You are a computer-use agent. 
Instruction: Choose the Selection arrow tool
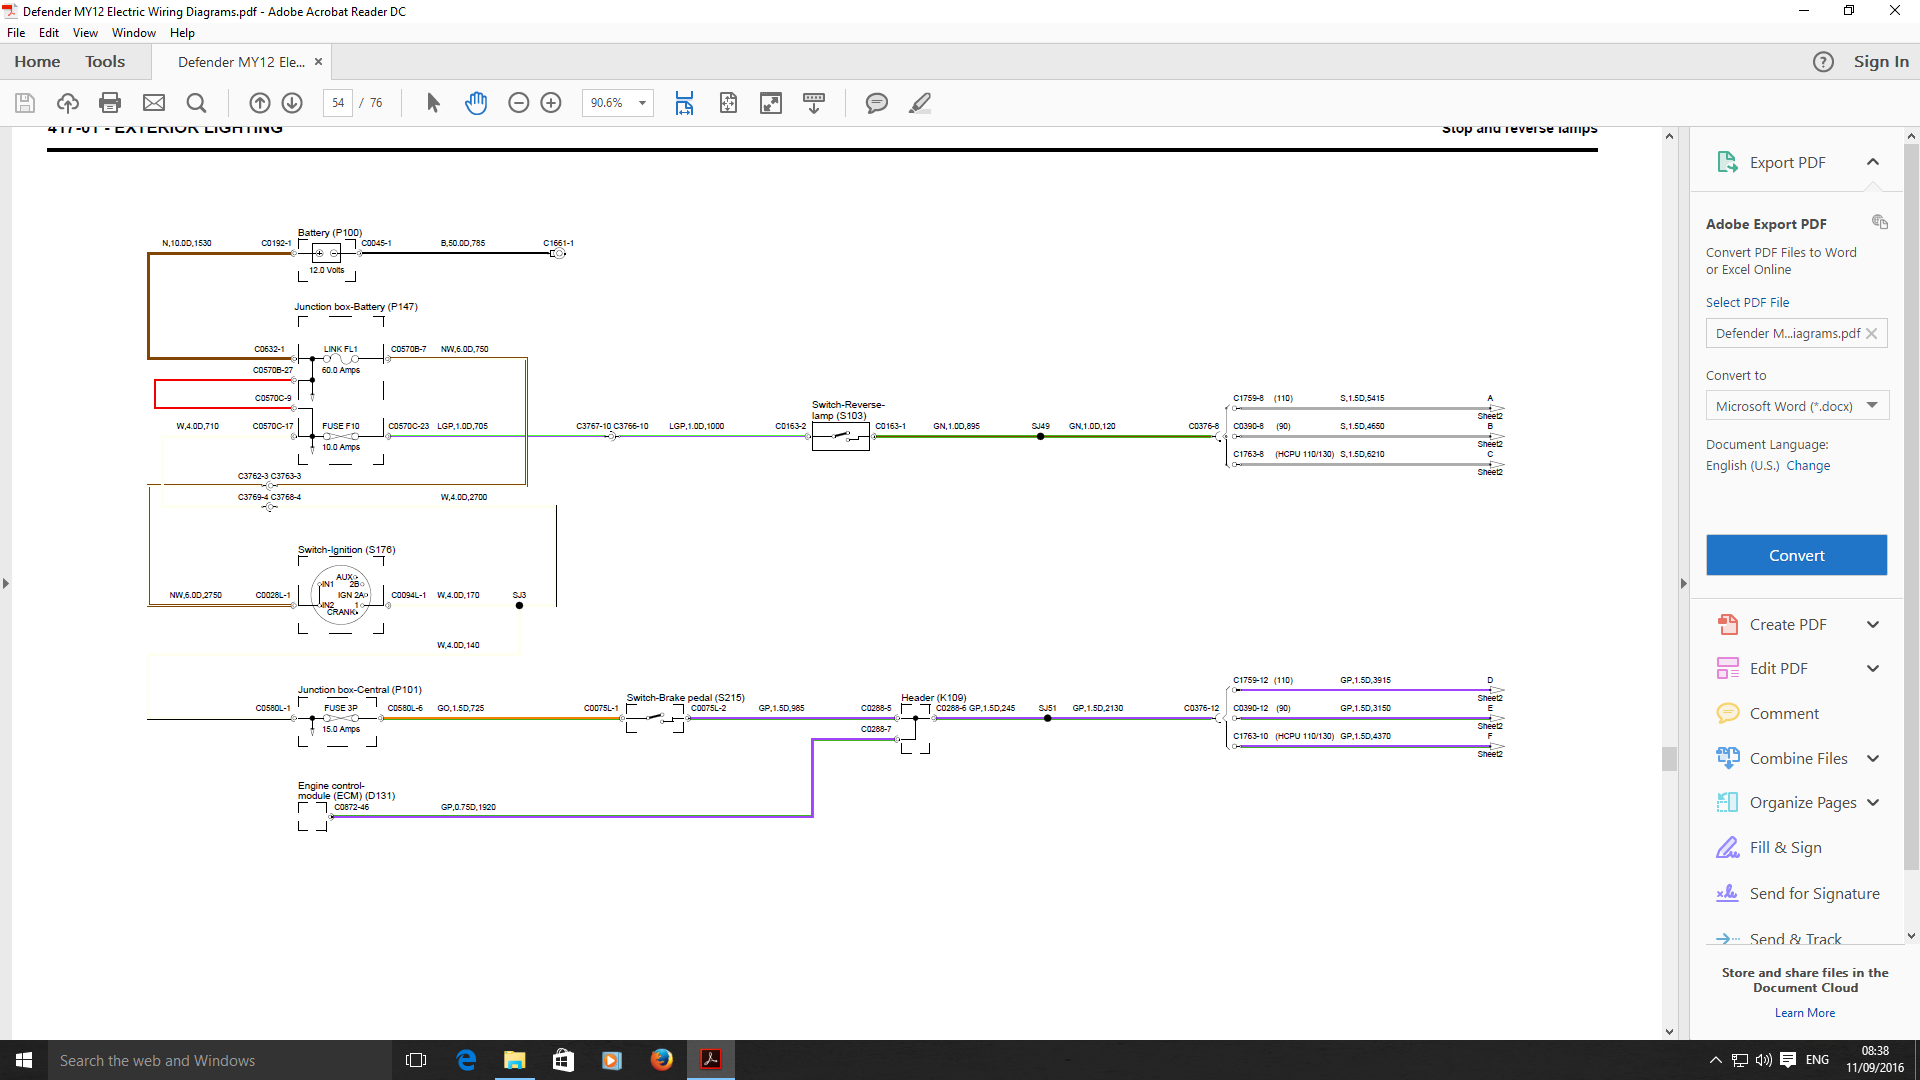pos(433,103)
